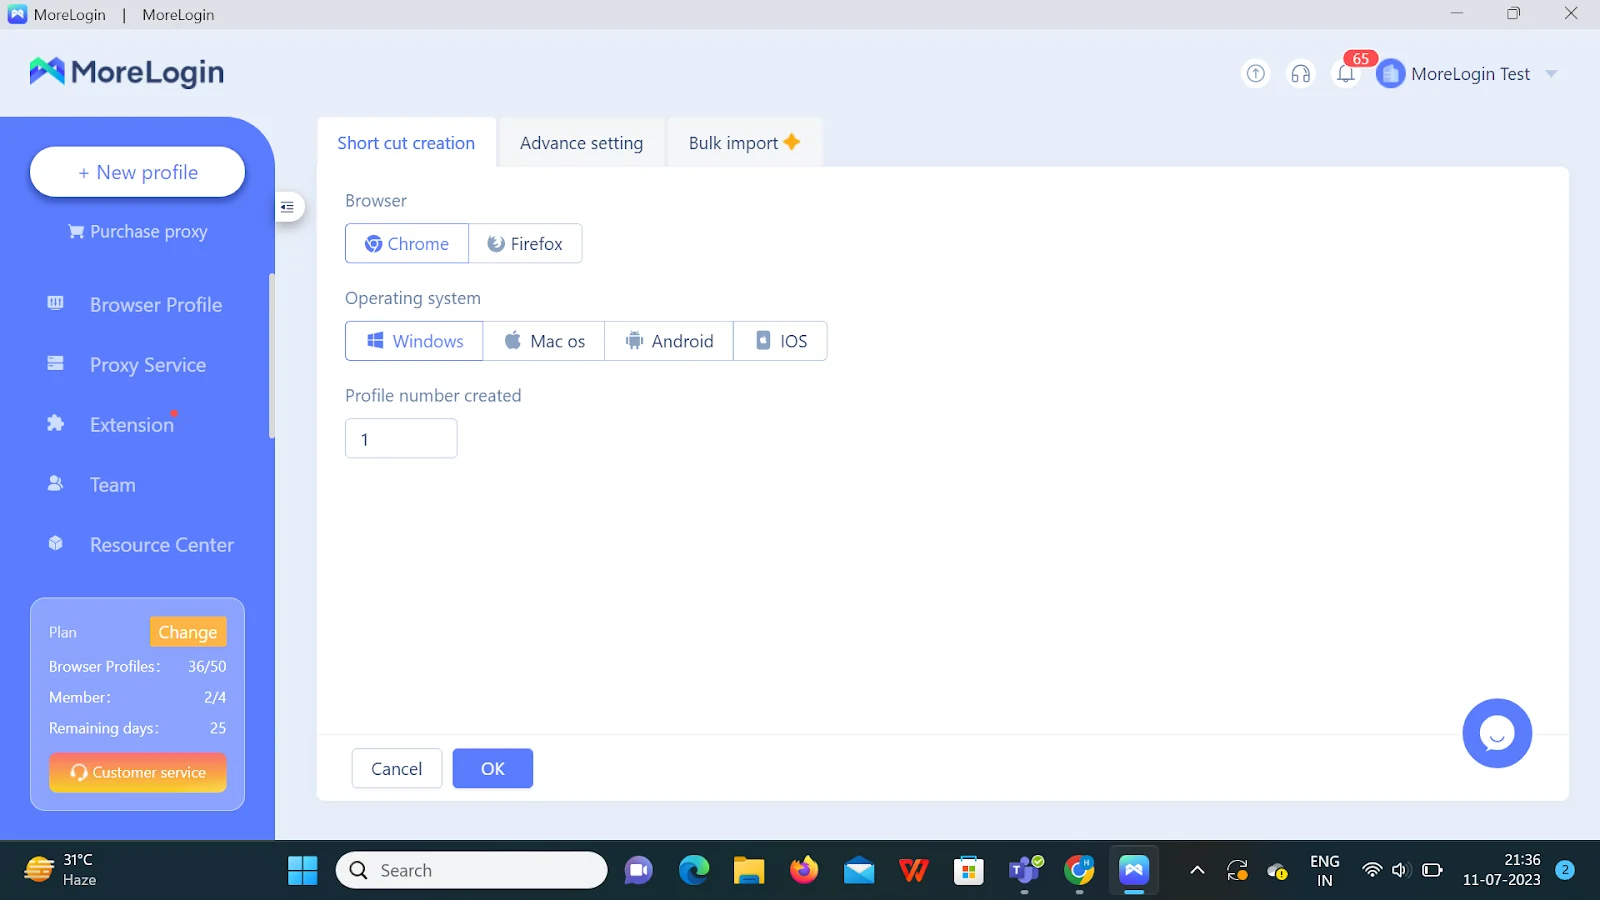
Task: Open notifications bell with 65 badge
Action: pos(1346,74)
